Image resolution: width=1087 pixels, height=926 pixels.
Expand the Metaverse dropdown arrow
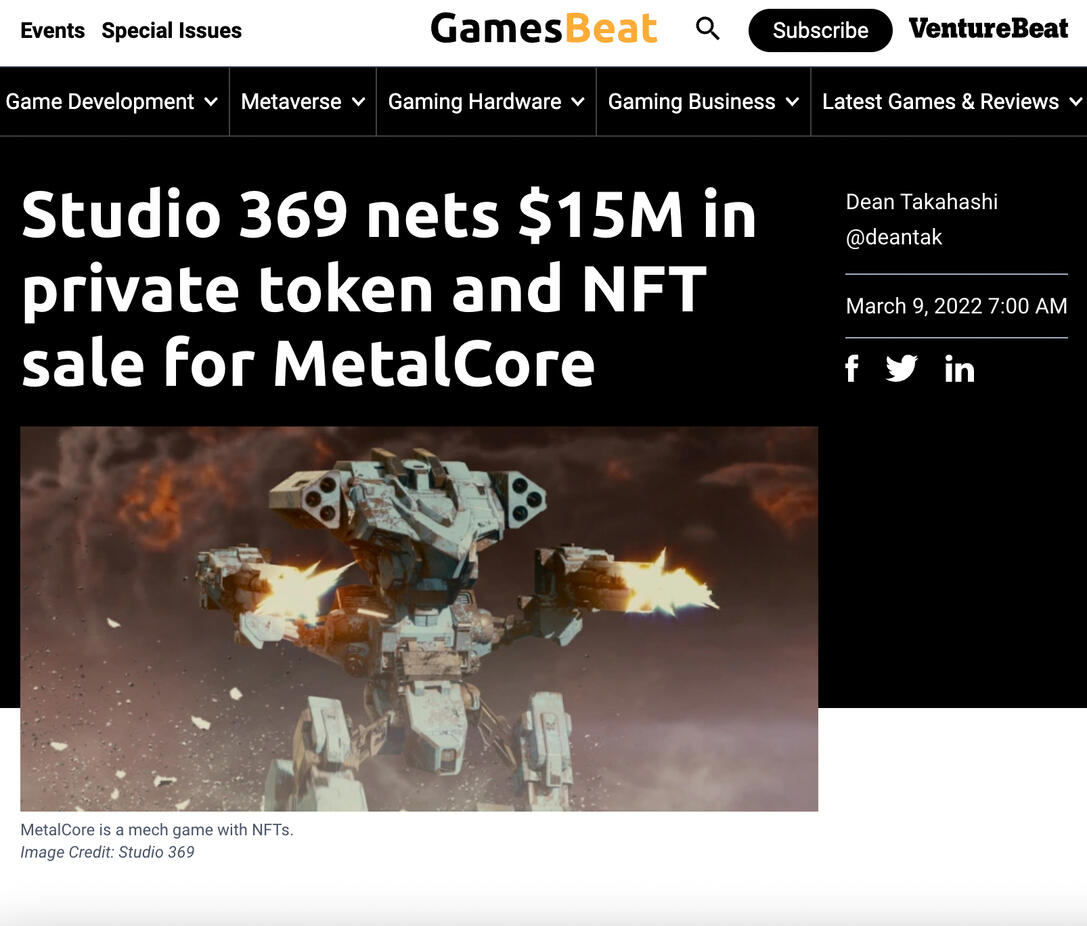(358, 102)
